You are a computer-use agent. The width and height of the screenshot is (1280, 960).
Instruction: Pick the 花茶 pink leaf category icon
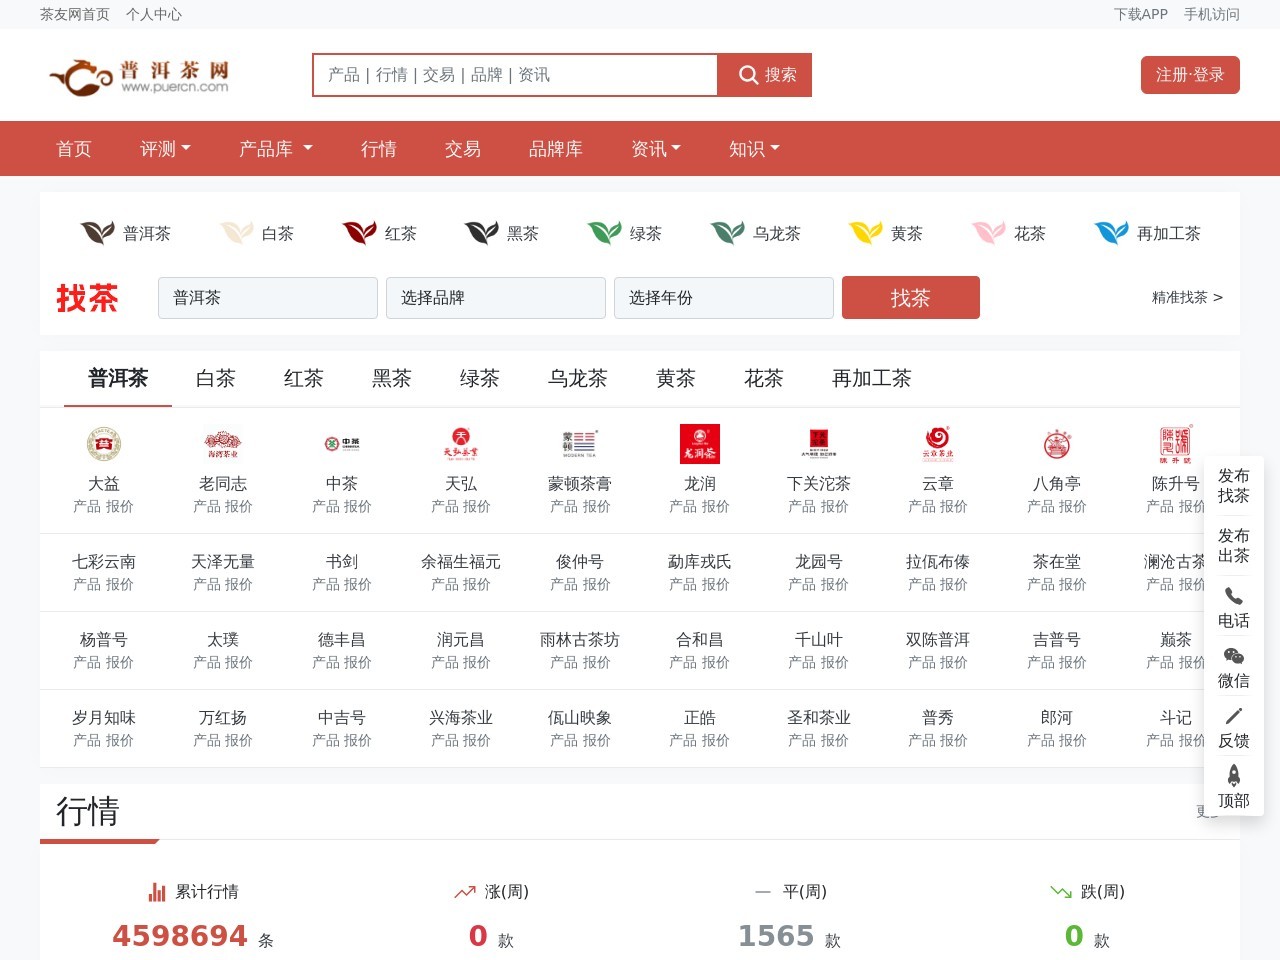click(x=988, y=233)
